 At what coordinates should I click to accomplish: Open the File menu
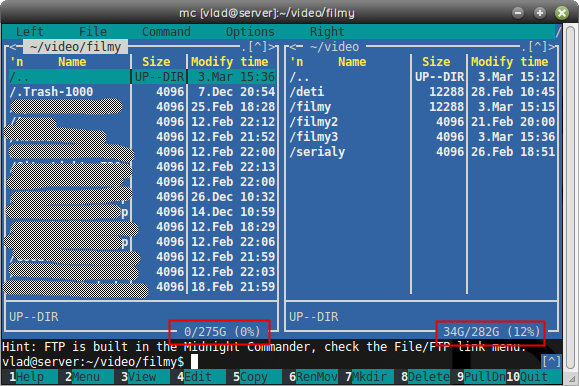coord(93,32)
